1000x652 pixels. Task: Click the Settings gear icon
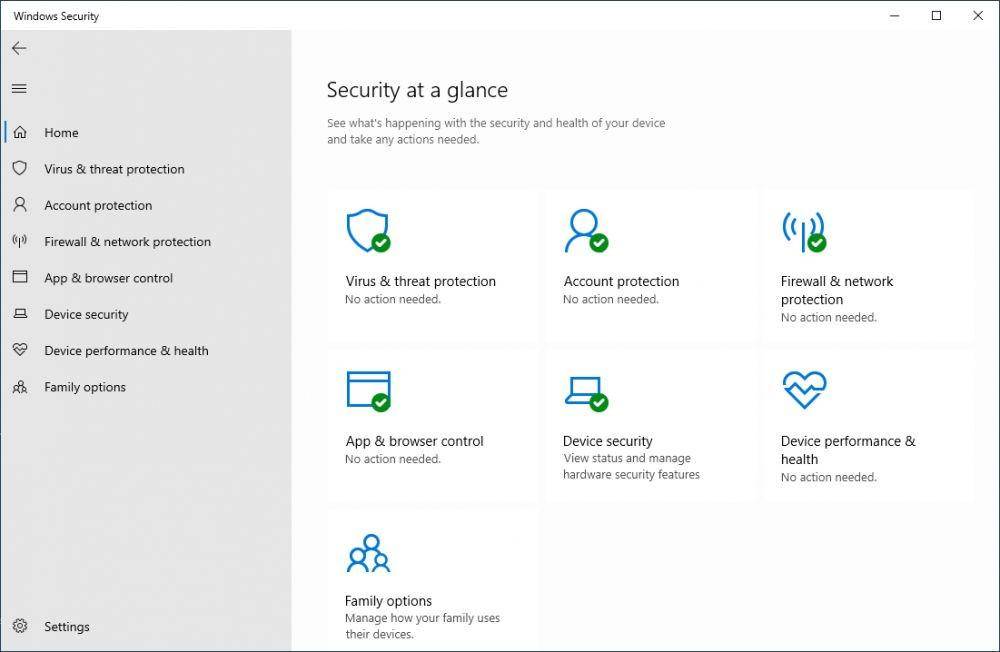tap(20, 626)
